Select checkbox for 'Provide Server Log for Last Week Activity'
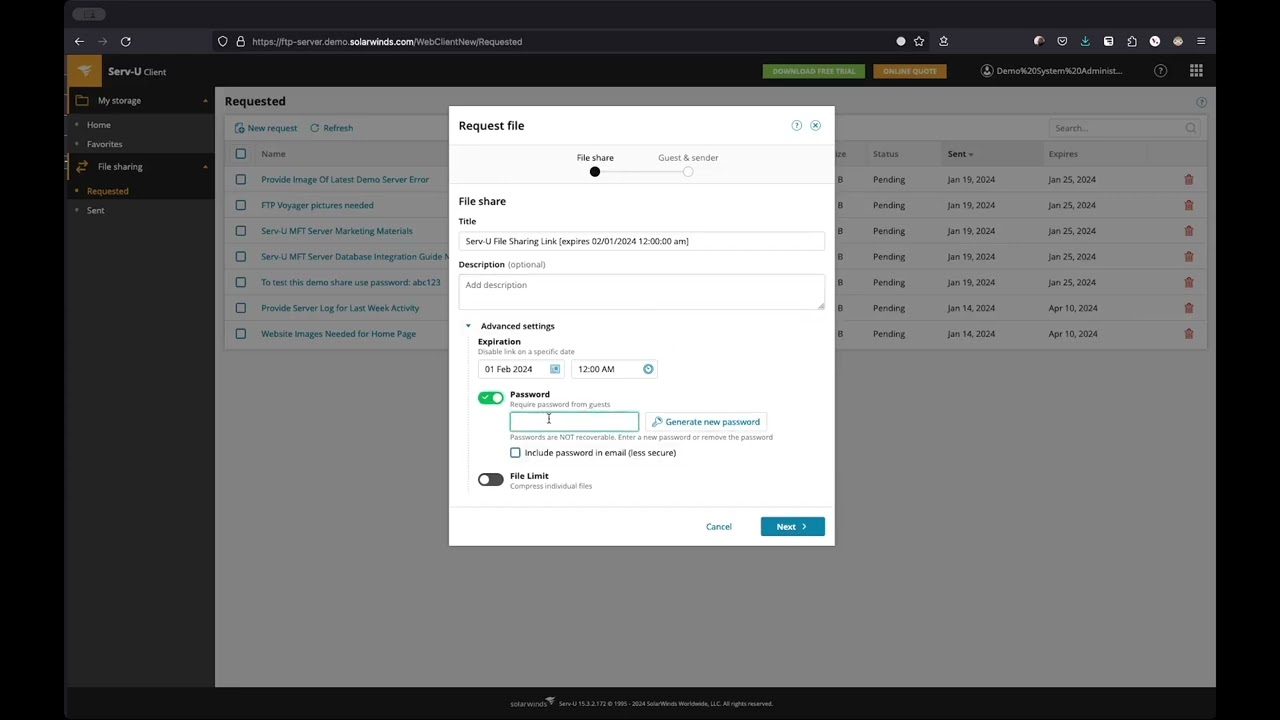Viewport: 1280px width, 720px height. (240, 308)
